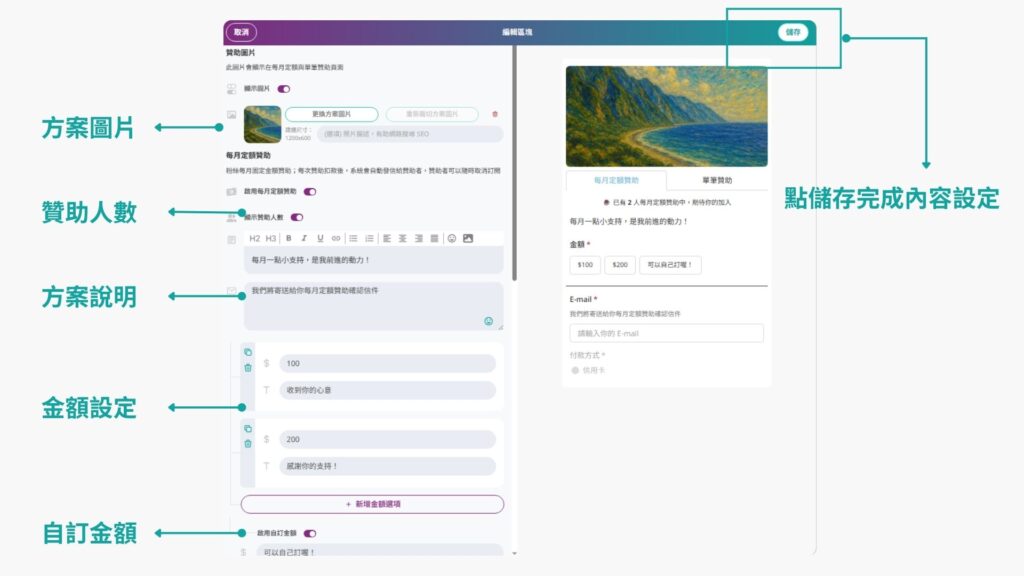Click the E-mail input field in preview
Viewport: 1024px width, 576px height.
tap(665, 333)
